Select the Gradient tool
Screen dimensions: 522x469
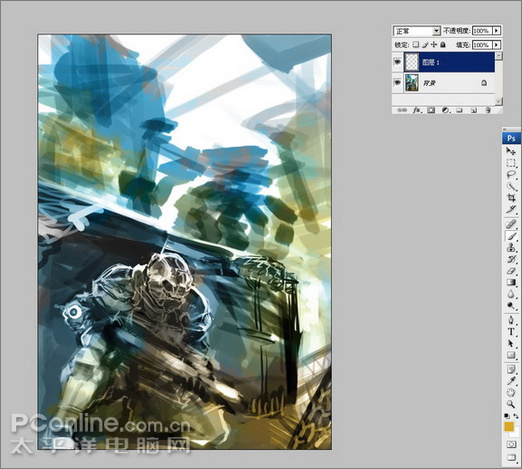(x=511, y=283)
